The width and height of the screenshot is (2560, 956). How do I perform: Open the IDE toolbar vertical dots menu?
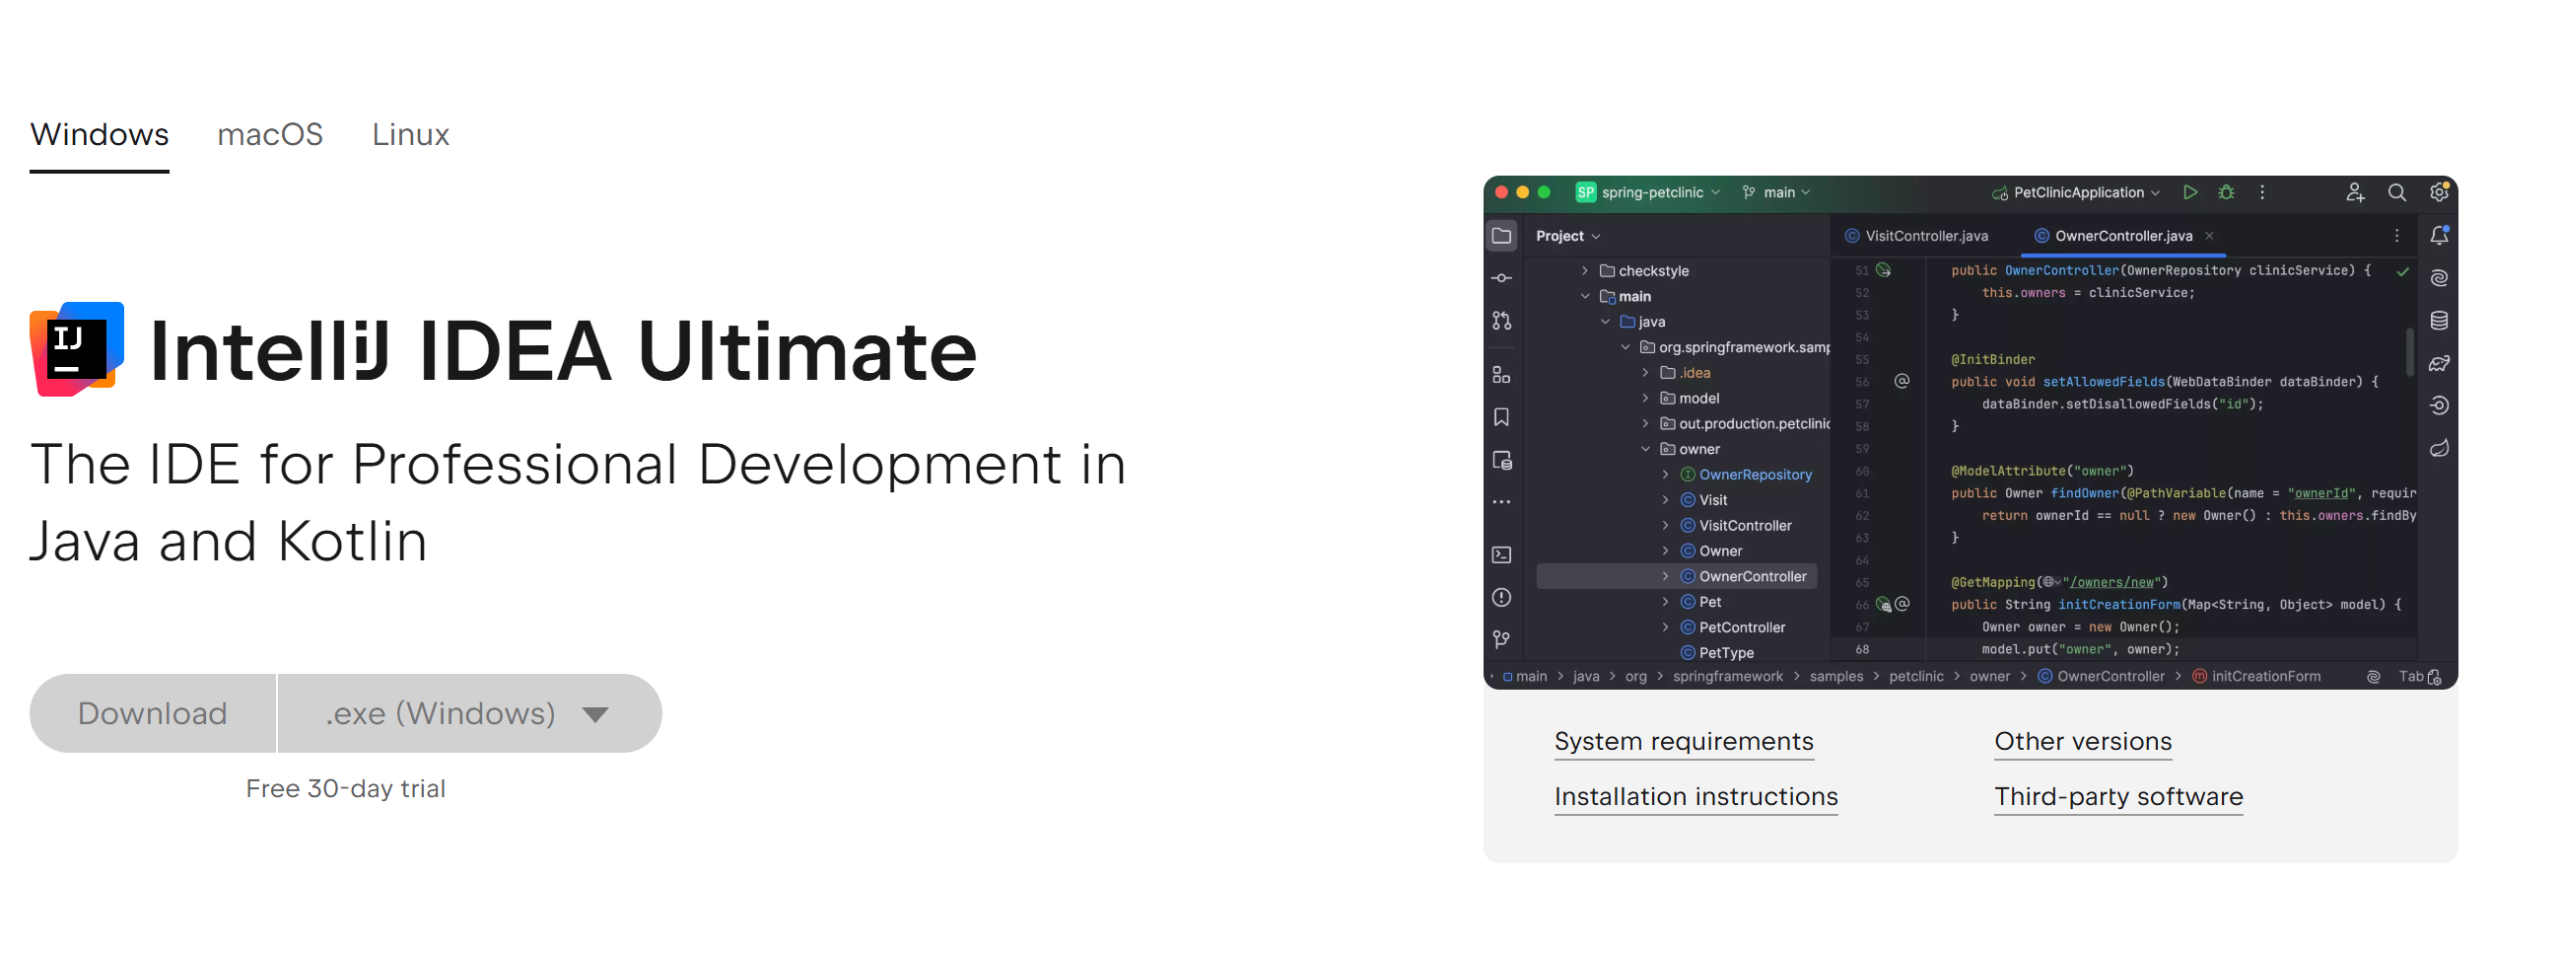tap(2262, 192)
